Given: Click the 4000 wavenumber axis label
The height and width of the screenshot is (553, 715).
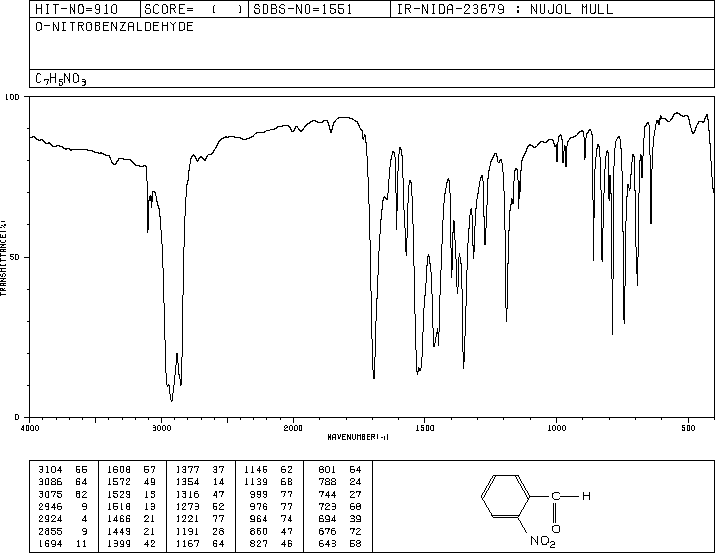Looking at the screenshot, I should [30, 428].
